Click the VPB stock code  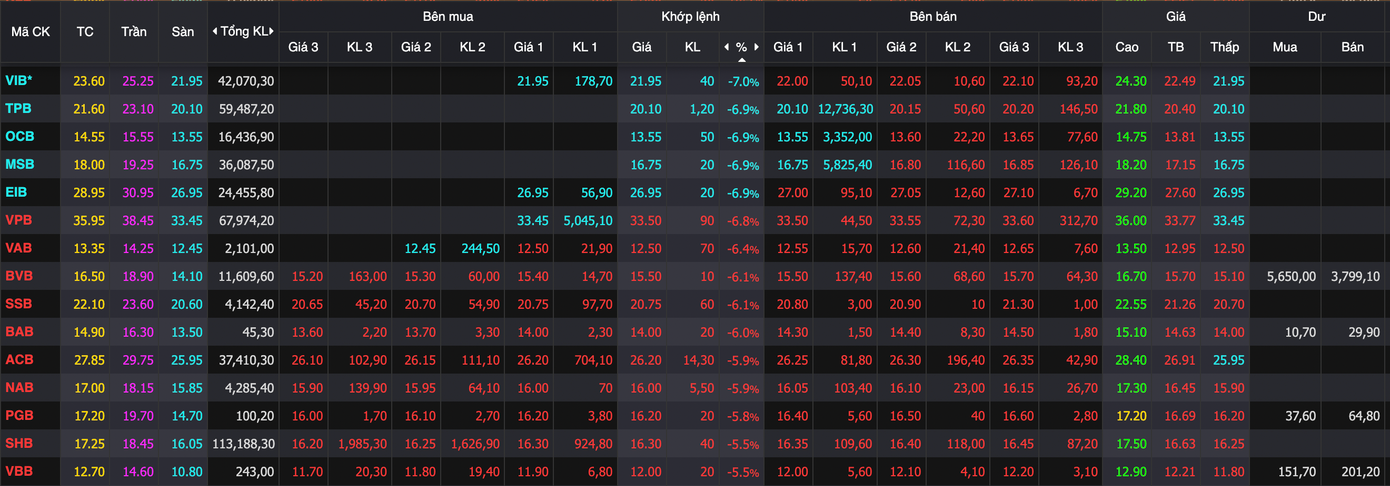point(19,220)
